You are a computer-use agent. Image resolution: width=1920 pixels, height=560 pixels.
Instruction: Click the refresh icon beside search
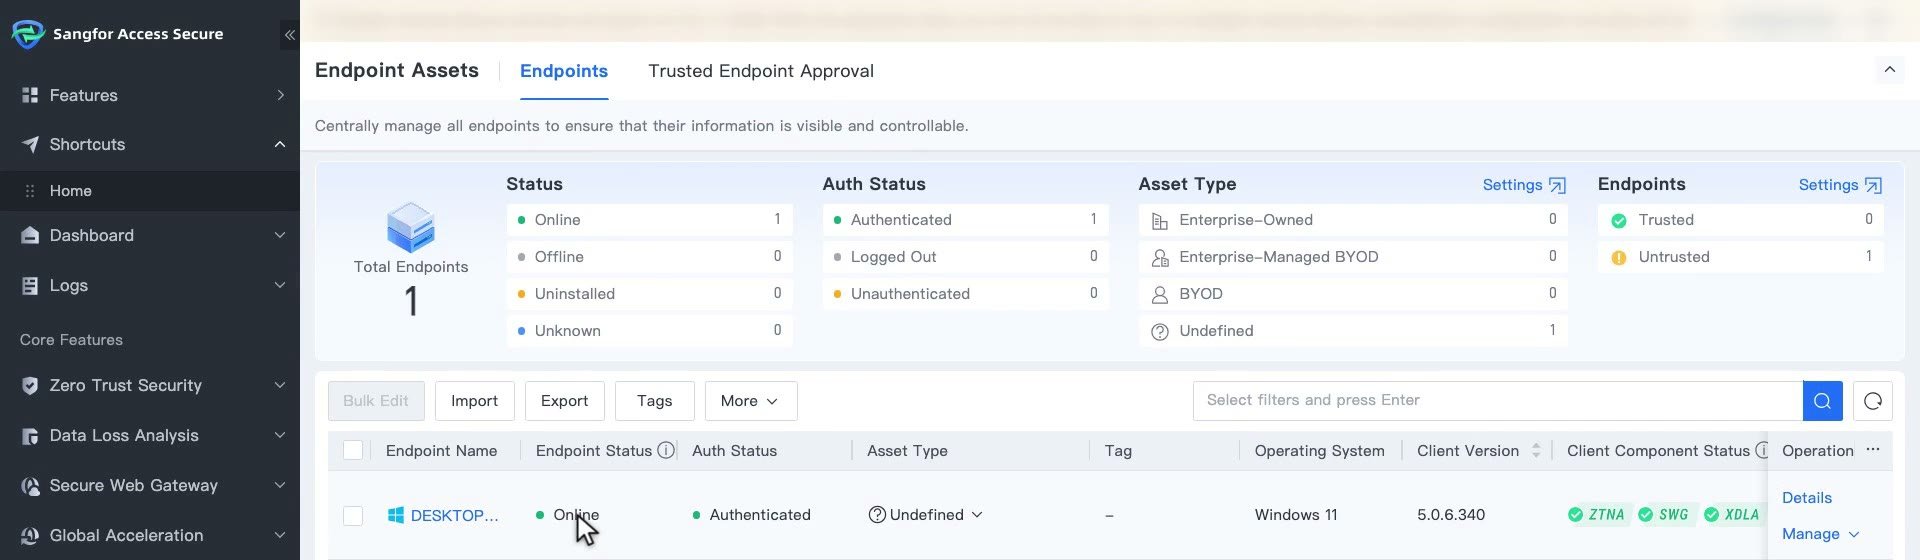(x=1873, y=400)
